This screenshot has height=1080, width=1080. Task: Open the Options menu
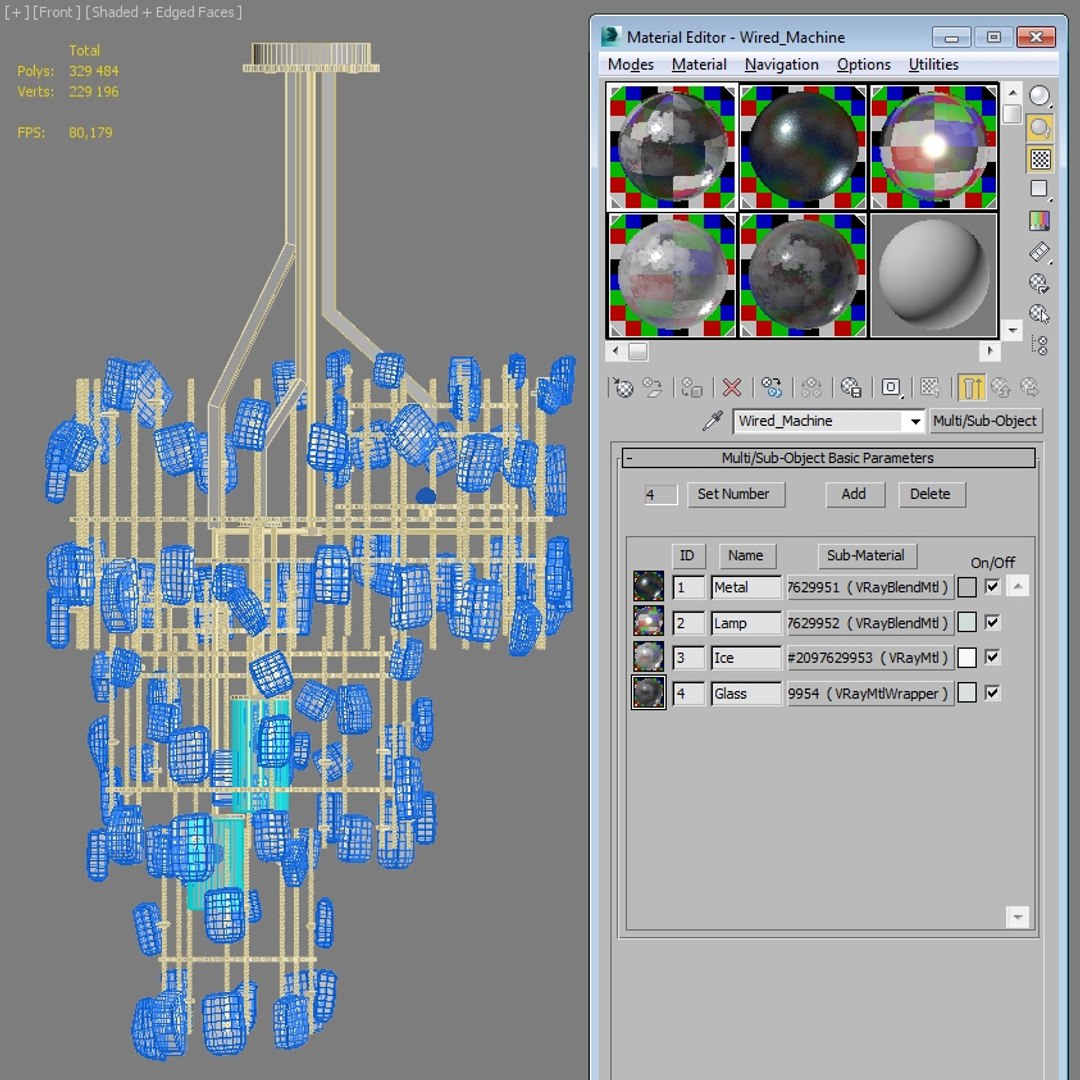(x=864, y=64)
